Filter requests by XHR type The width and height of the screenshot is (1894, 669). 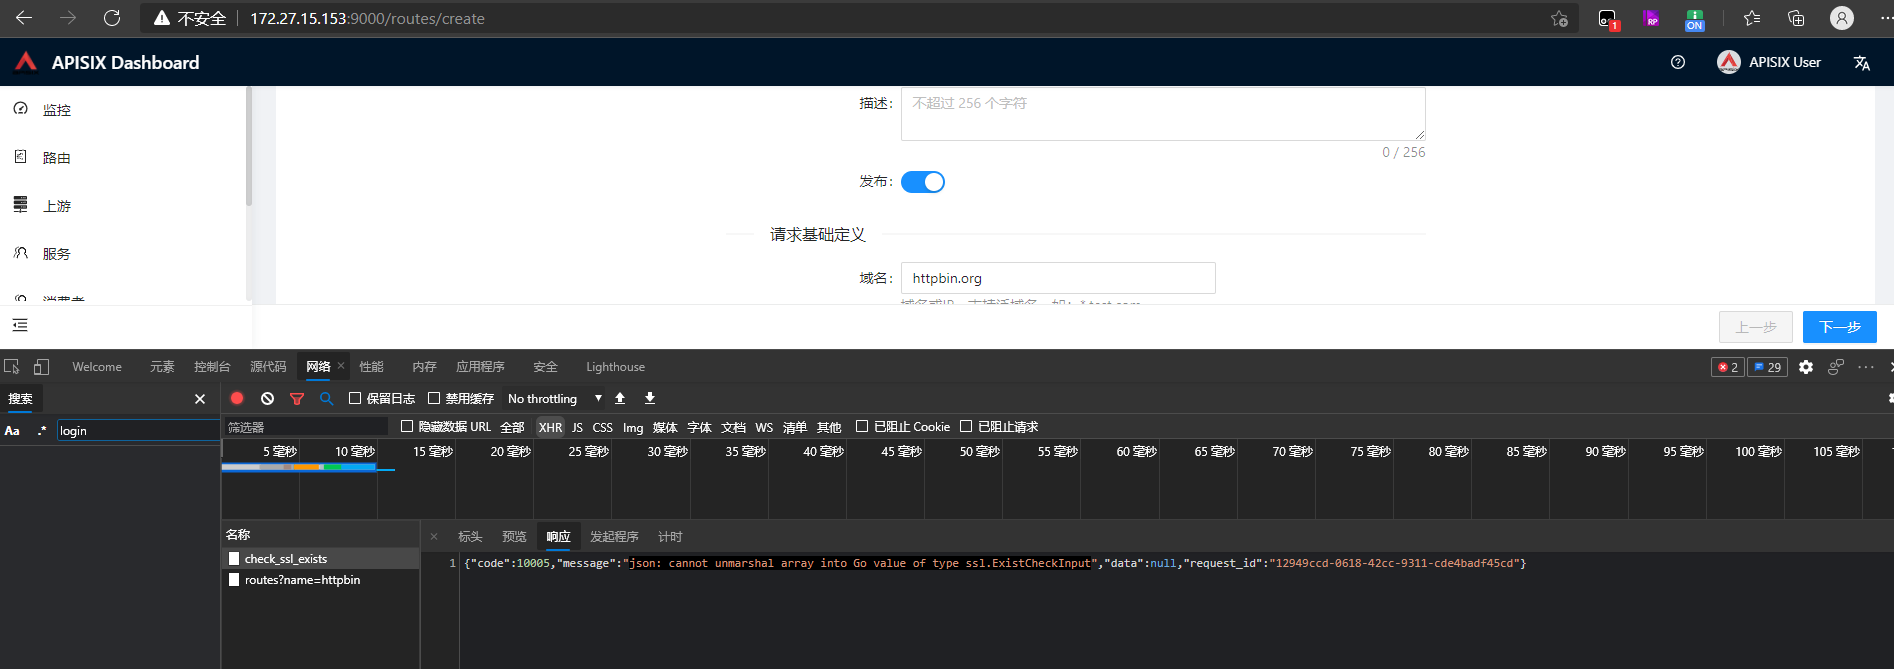[550, 427]
